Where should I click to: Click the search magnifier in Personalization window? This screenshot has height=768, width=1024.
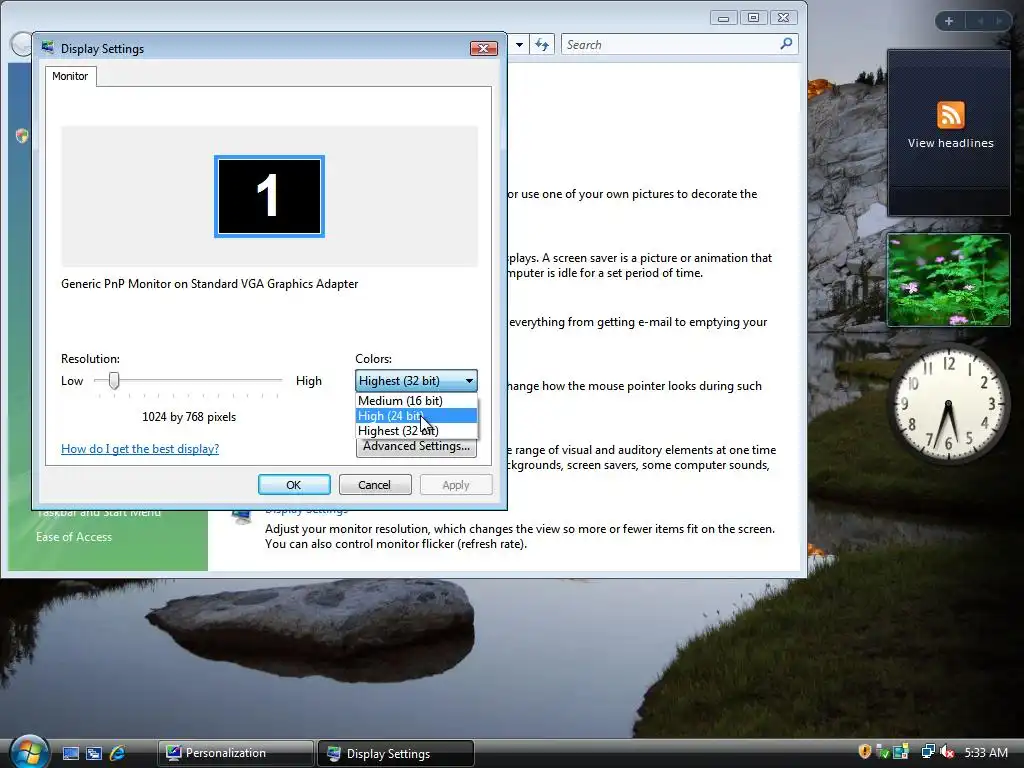[786, 44]
